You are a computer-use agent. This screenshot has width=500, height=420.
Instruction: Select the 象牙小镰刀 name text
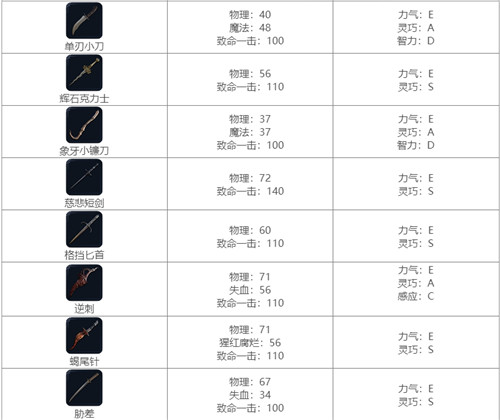coord(84,151)
